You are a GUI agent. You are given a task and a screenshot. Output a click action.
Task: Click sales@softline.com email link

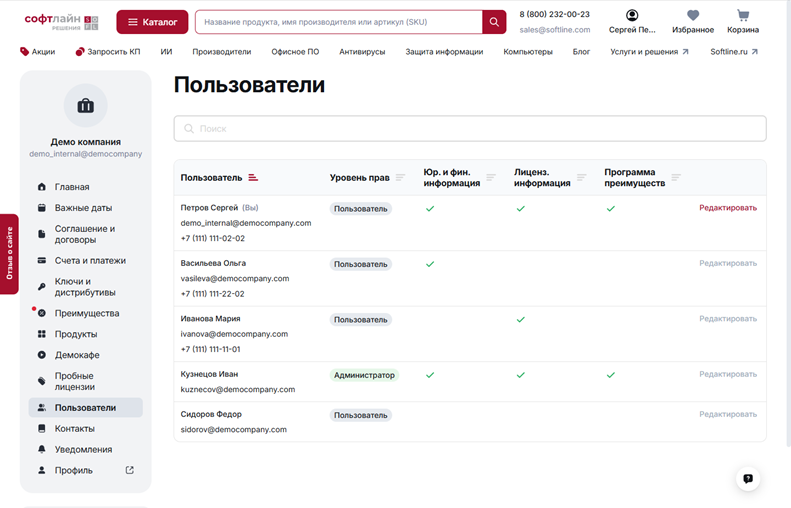[x=555, y=30]
